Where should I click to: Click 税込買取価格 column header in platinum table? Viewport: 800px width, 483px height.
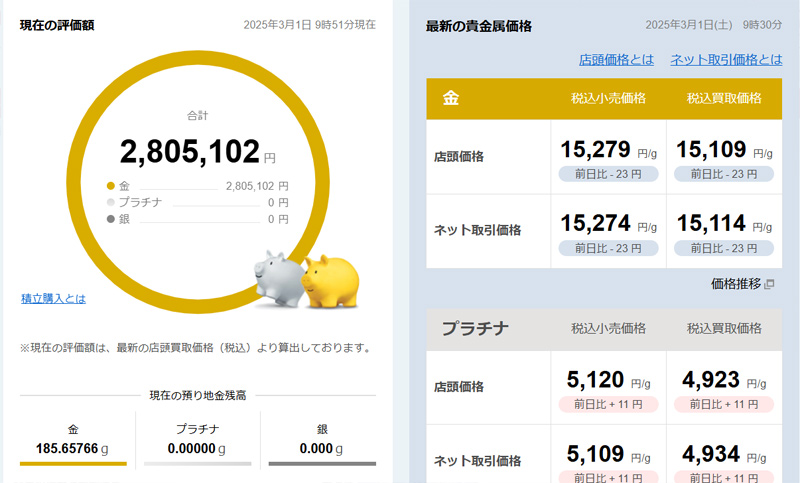point(724,328)
